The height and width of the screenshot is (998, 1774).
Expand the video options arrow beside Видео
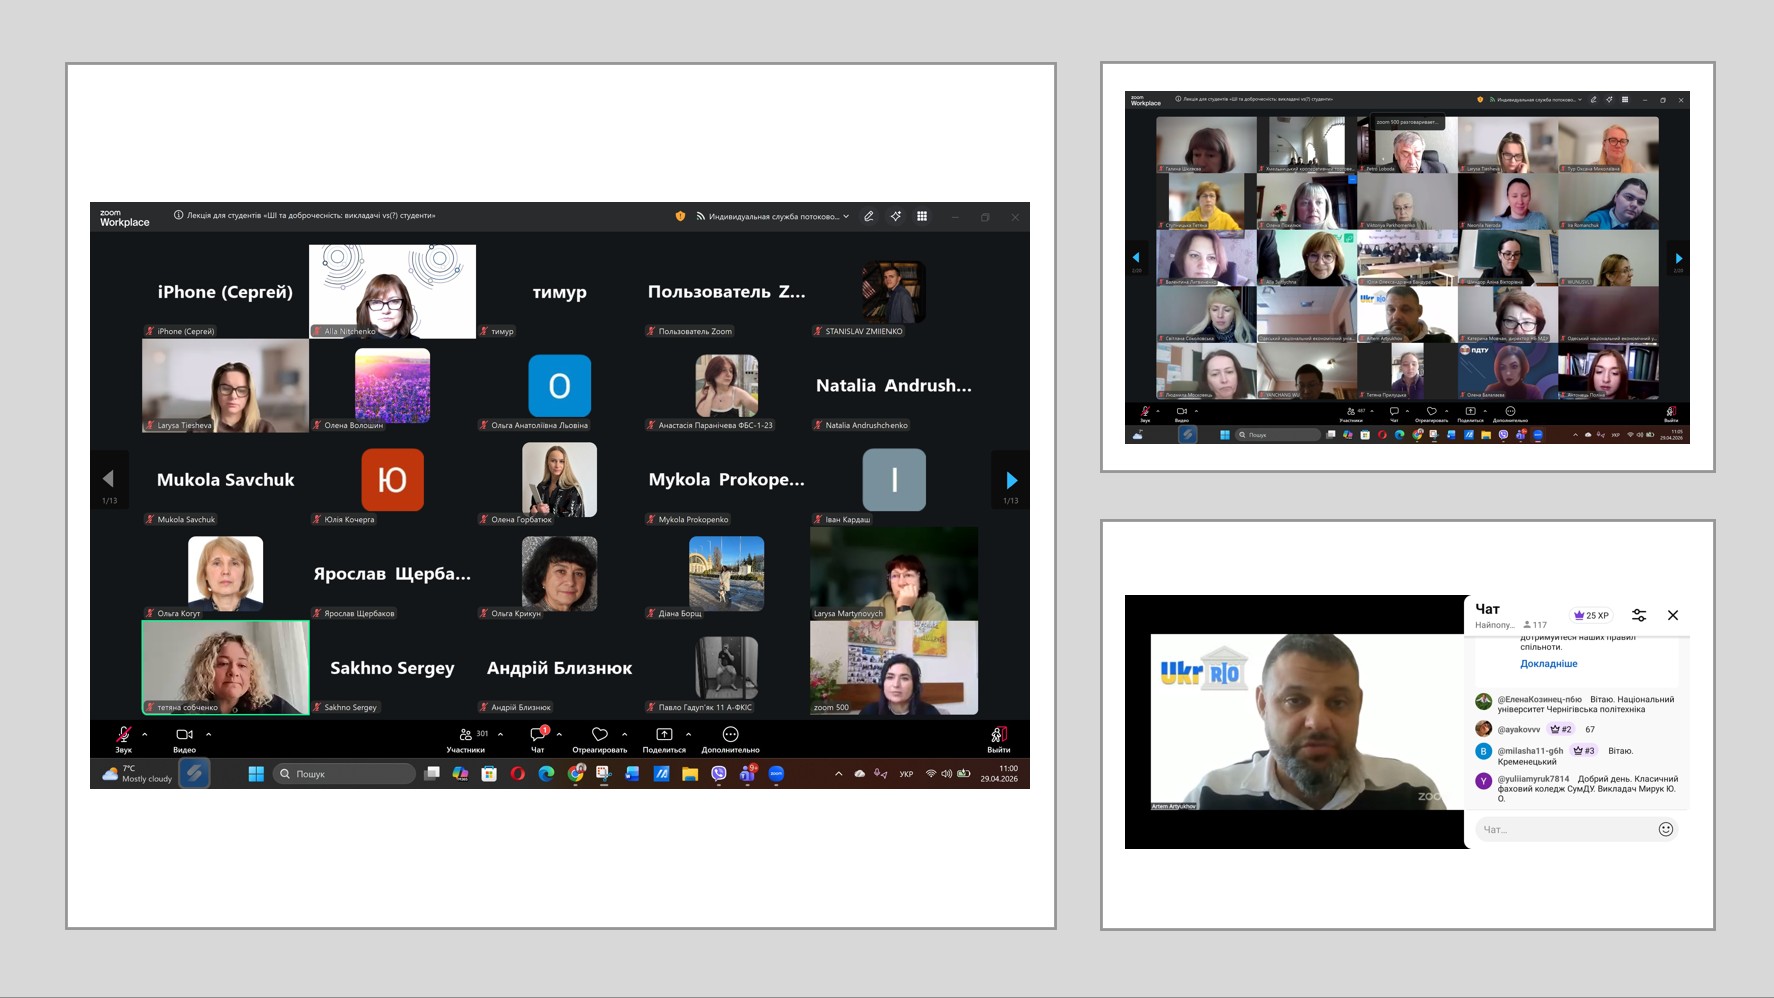click(x=208, y=734)
